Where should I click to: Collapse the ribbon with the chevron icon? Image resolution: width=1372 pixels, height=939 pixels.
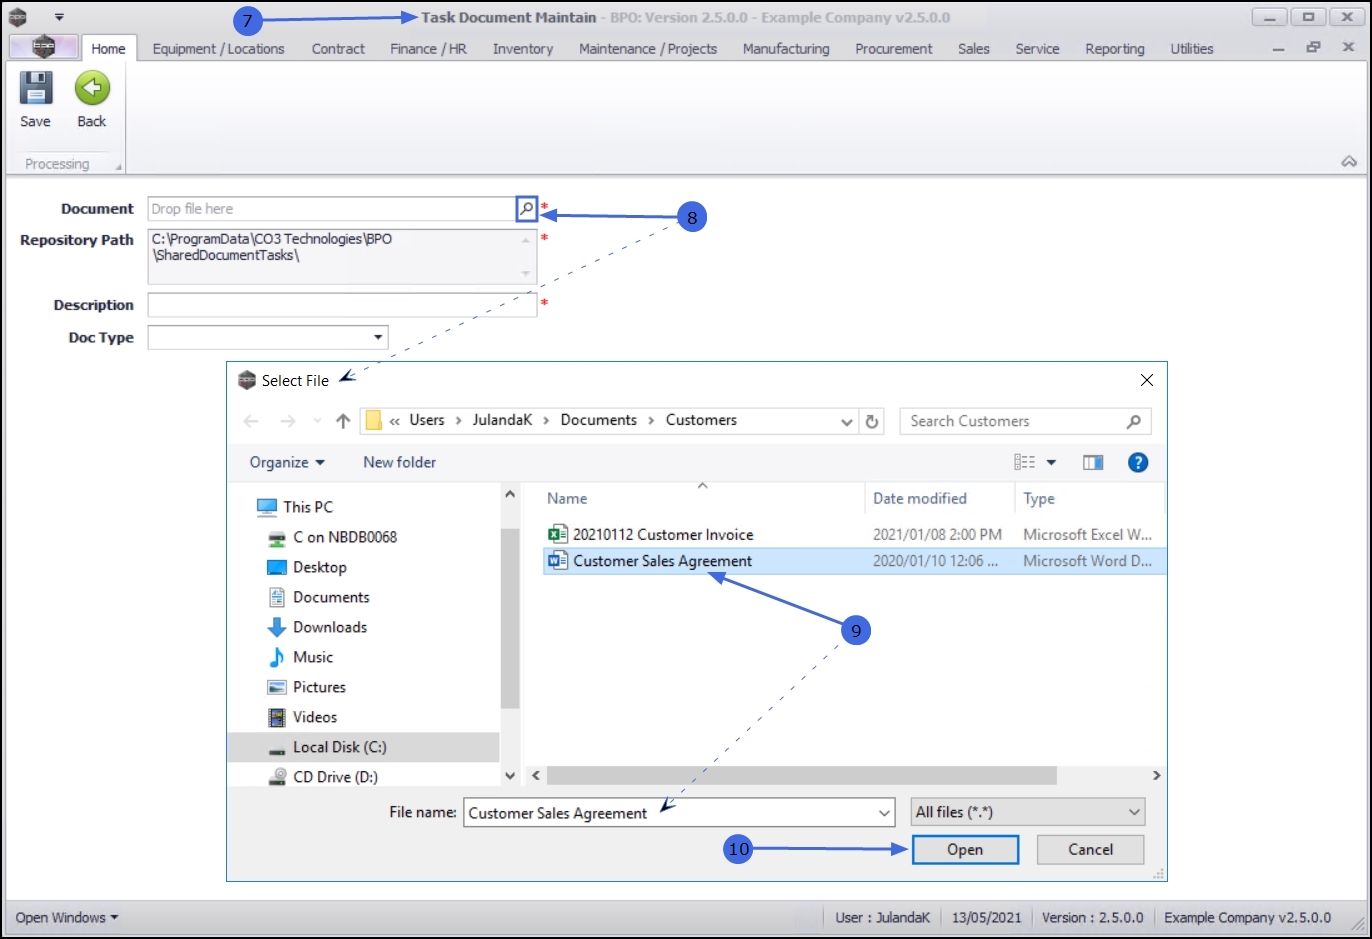[1349, 162]
